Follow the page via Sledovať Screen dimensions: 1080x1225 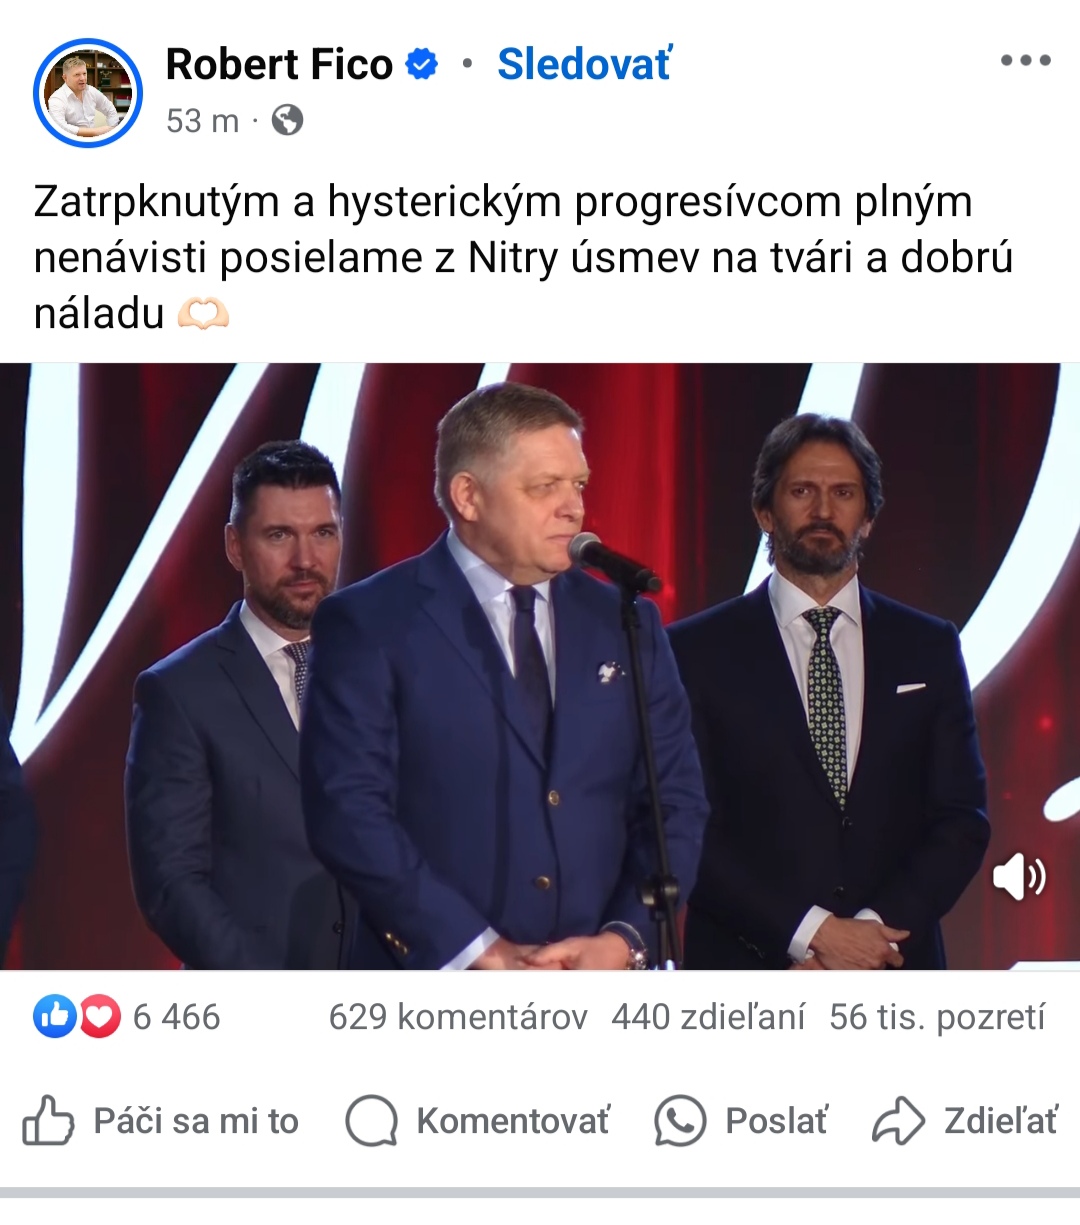pos(585,65)
